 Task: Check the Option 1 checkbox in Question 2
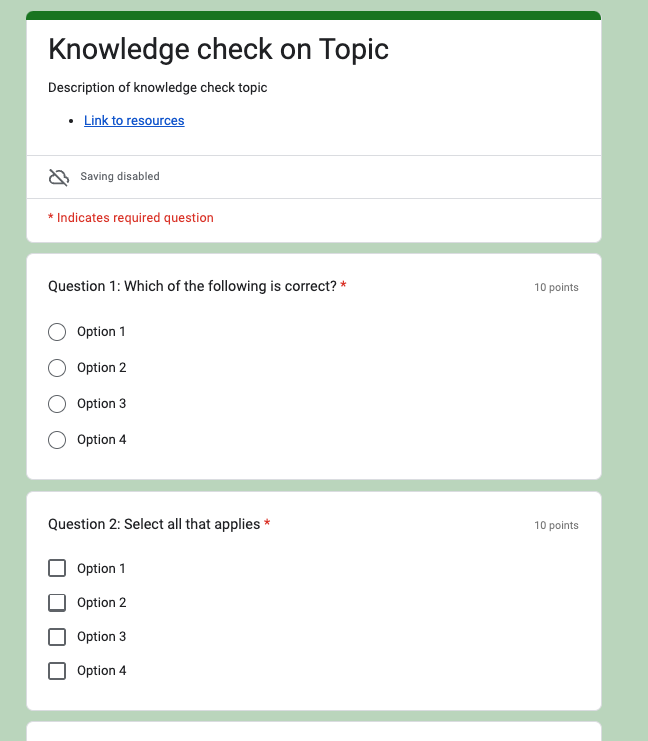click(x=57, y=569)
